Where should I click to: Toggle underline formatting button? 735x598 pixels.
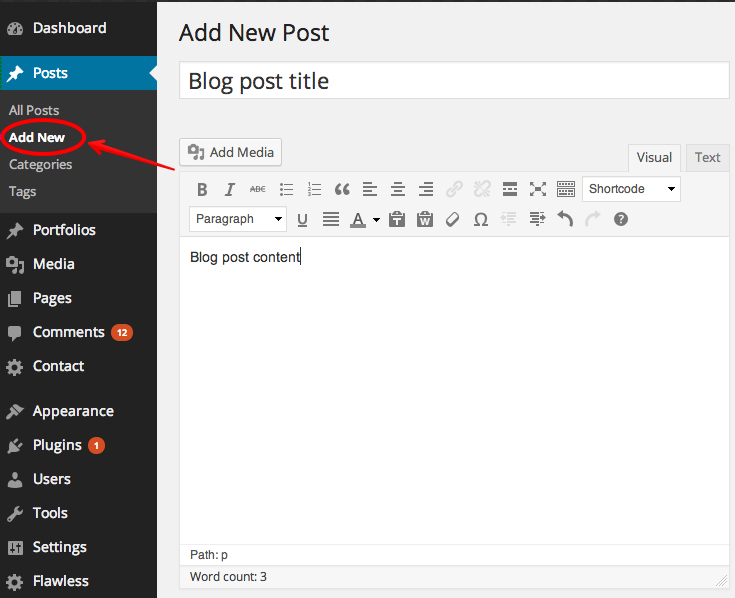(302, 219)
